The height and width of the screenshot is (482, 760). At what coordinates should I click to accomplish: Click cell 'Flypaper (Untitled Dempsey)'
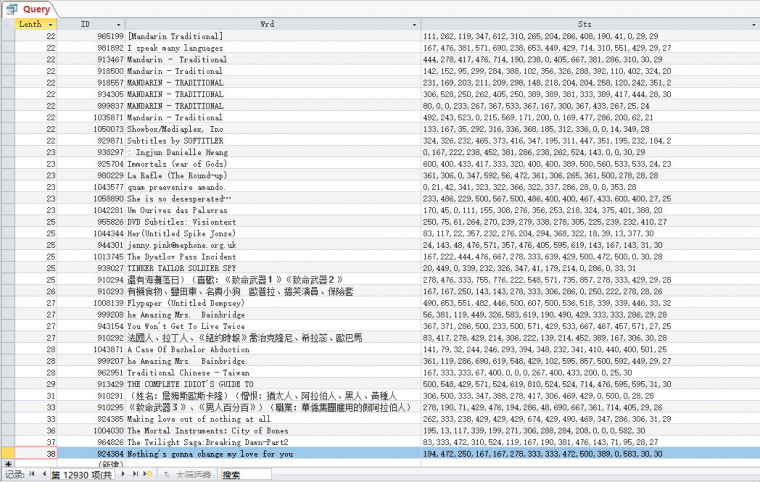[x=273, y=303]
